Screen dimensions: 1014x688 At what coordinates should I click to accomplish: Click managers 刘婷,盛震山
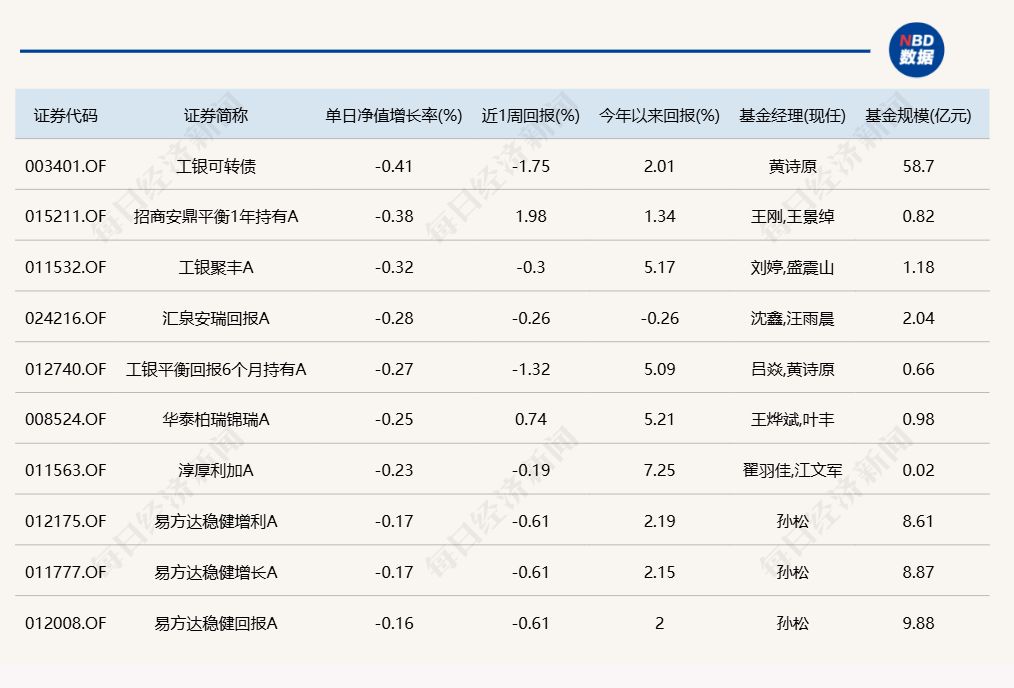point(792,267)
